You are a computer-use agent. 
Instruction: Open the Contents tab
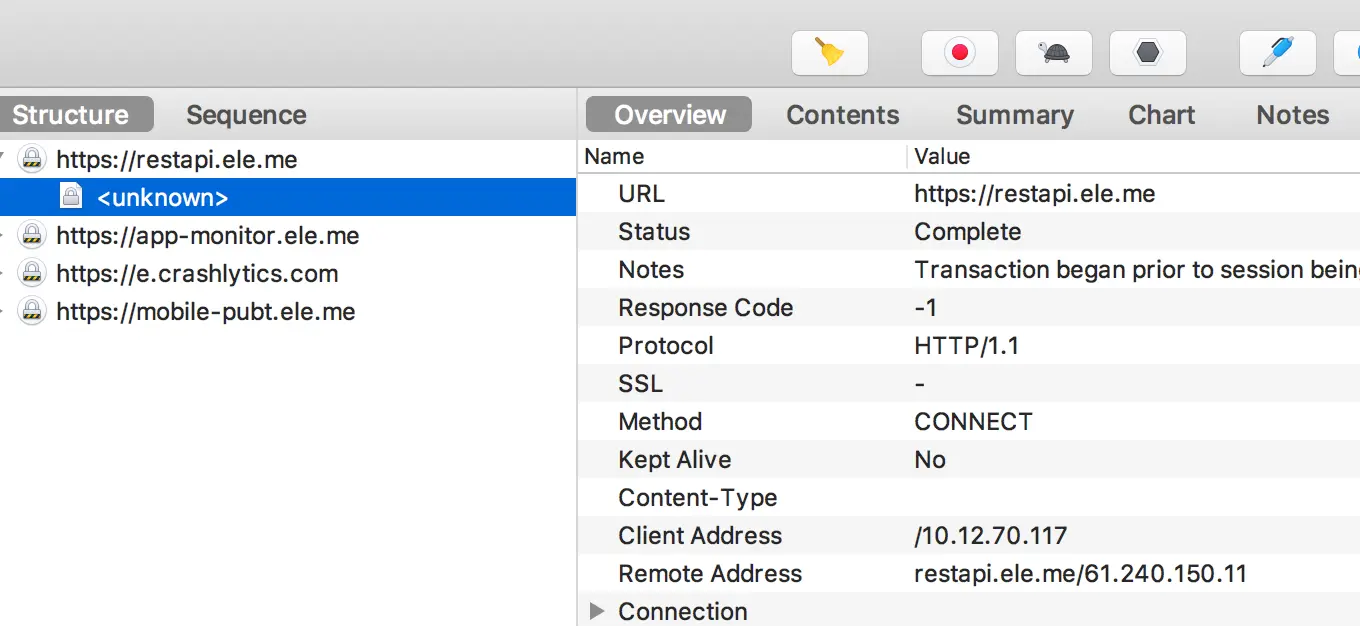click(842, 115)
